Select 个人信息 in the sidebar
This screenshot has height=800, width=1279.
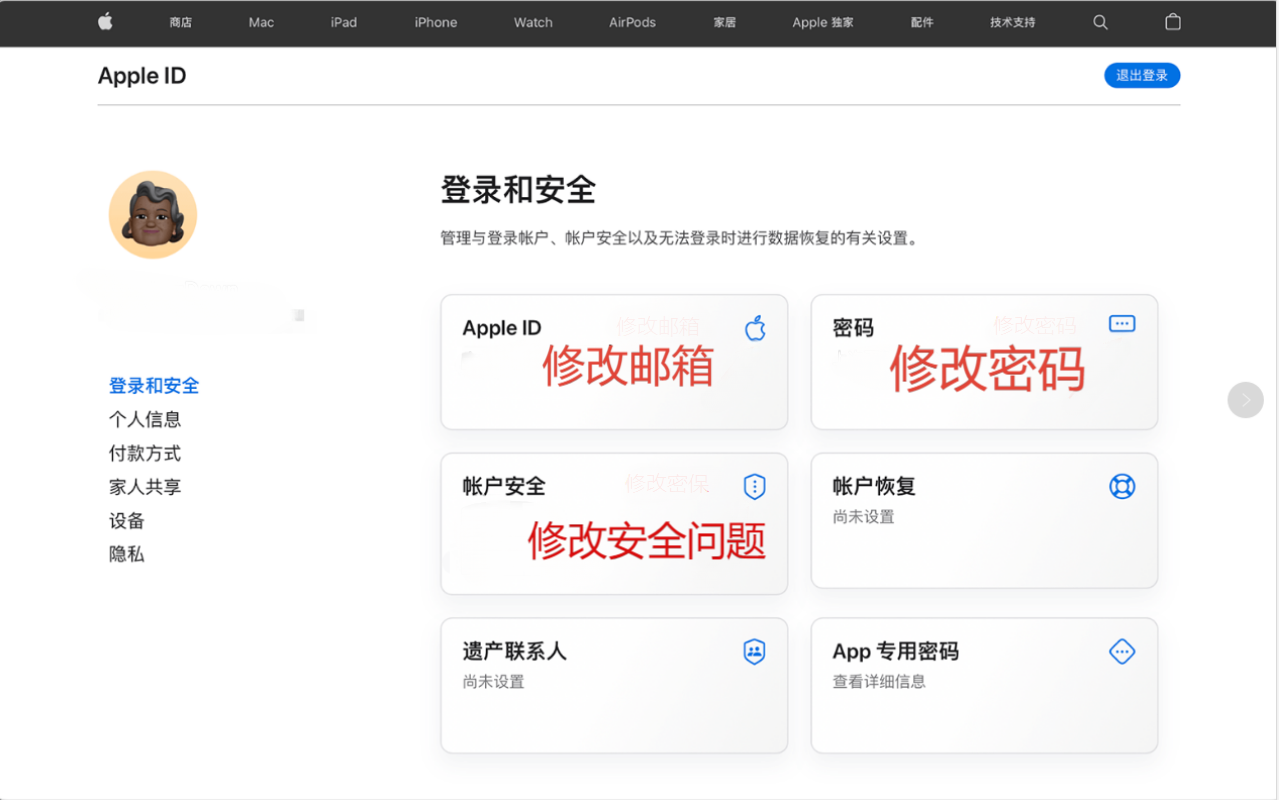pyautogui.click(x=145, y=419)
